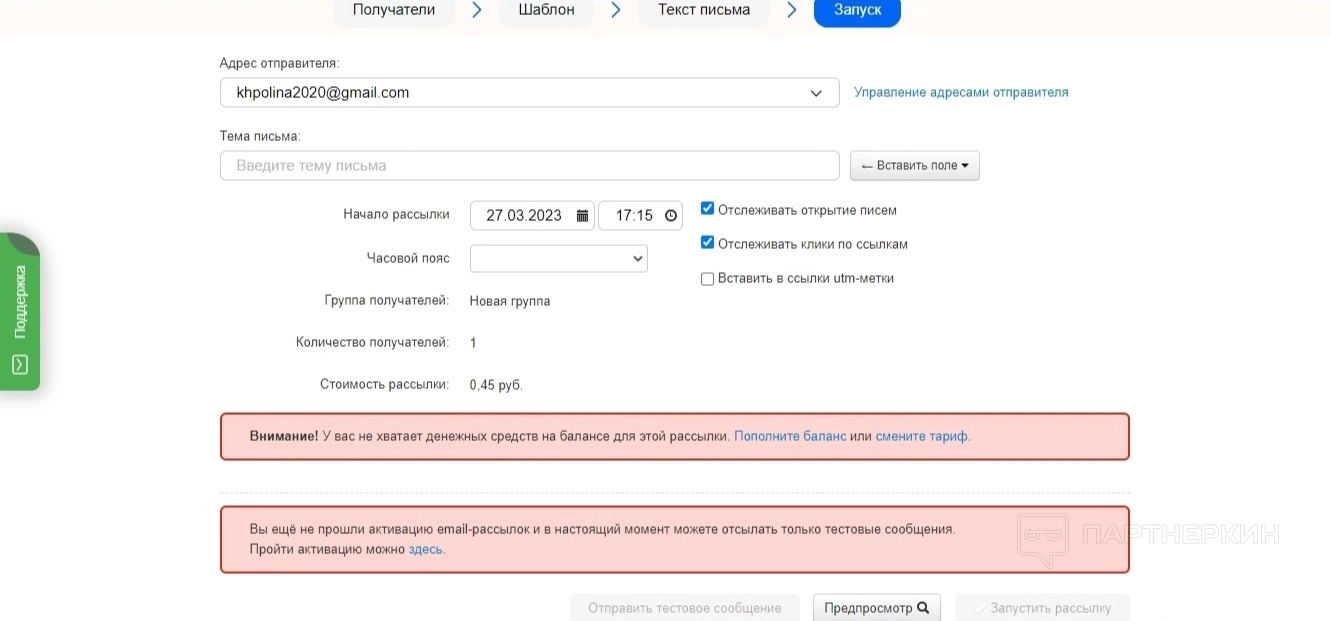
Task: Click the chevron arrow before Запуск step
Action: [x=792, y=10]
